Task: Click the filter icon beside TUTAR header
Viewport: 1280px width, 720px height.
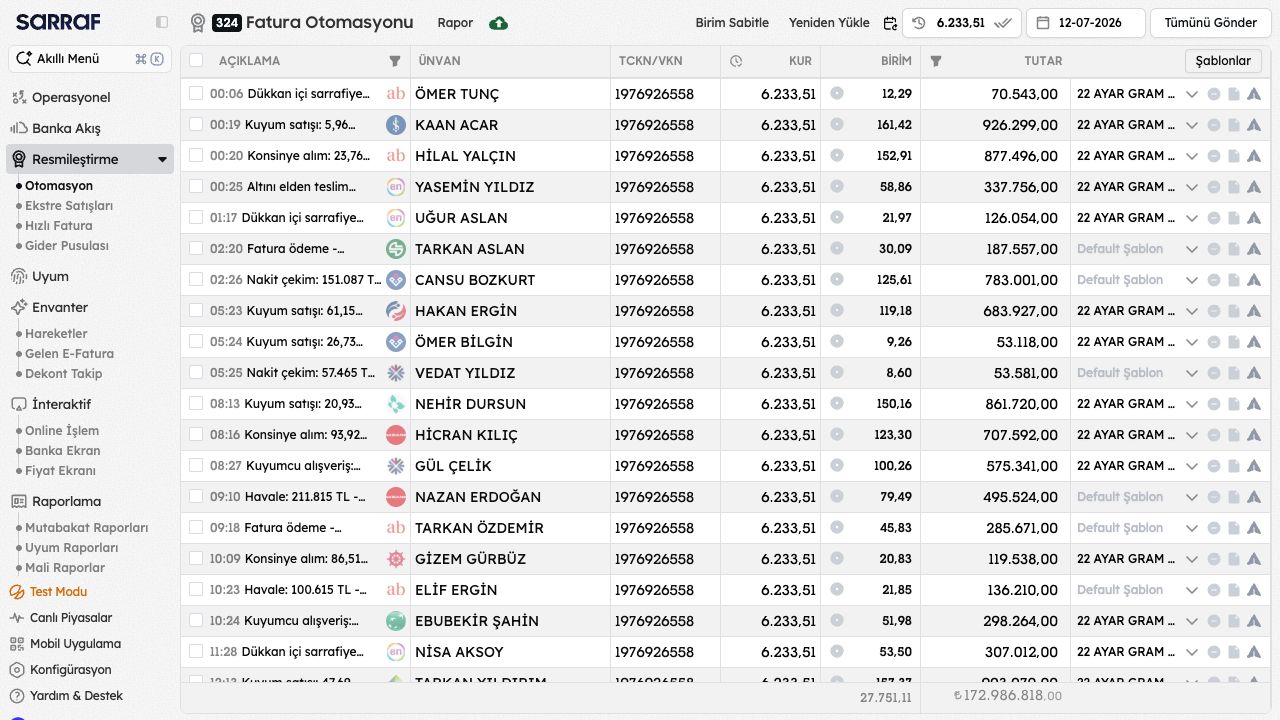Action: click(936, 61)
